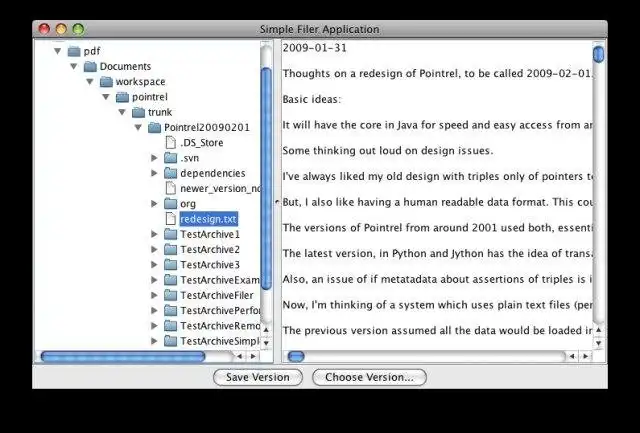Click the TestArchiveRemo folder icon
640x433 pixels.
click(171, 326)
